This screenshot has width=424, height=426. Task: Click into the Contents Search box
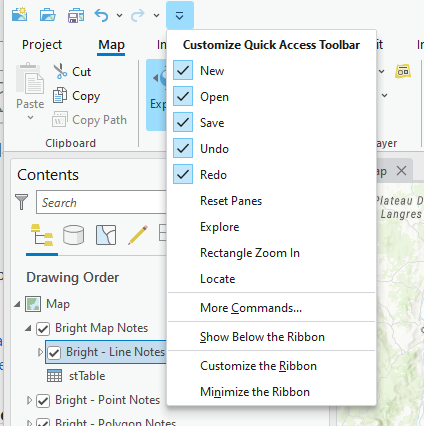102,202
